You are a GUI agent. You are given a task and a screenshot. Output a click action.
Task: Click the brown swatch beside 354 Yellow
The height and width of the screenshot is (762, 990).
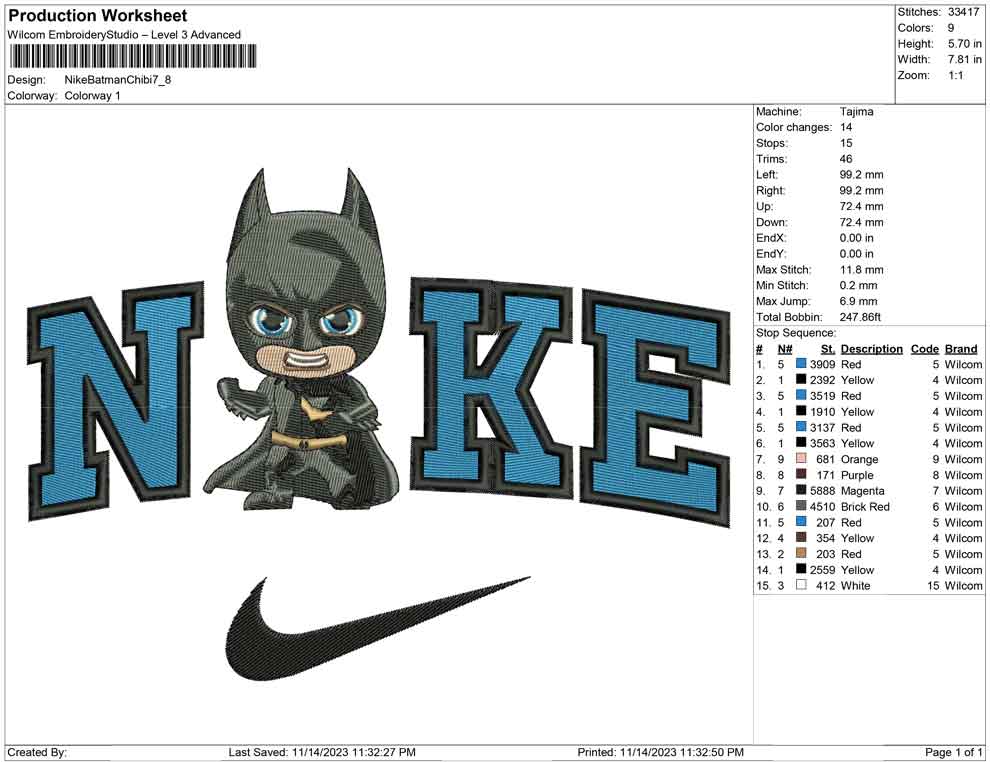[801, 537]
